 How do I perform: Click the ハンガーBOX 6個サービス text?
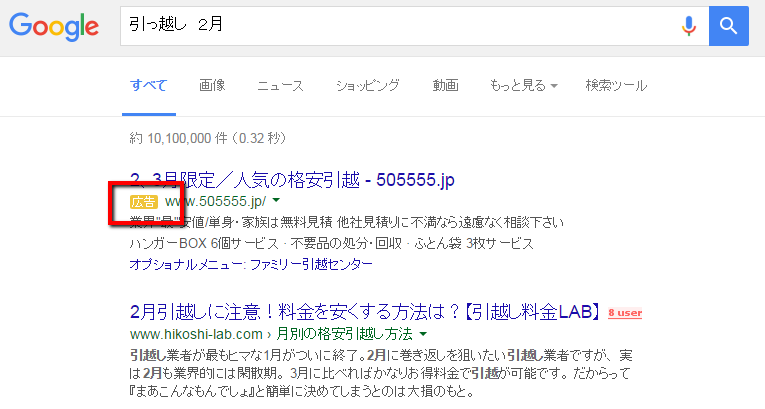point(204,244)
